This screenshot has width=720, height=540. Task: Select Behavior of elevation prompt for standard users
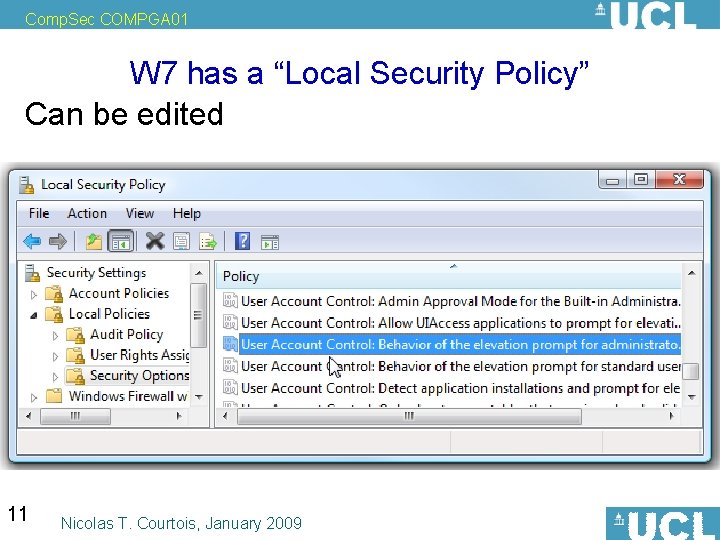point(460,366)
